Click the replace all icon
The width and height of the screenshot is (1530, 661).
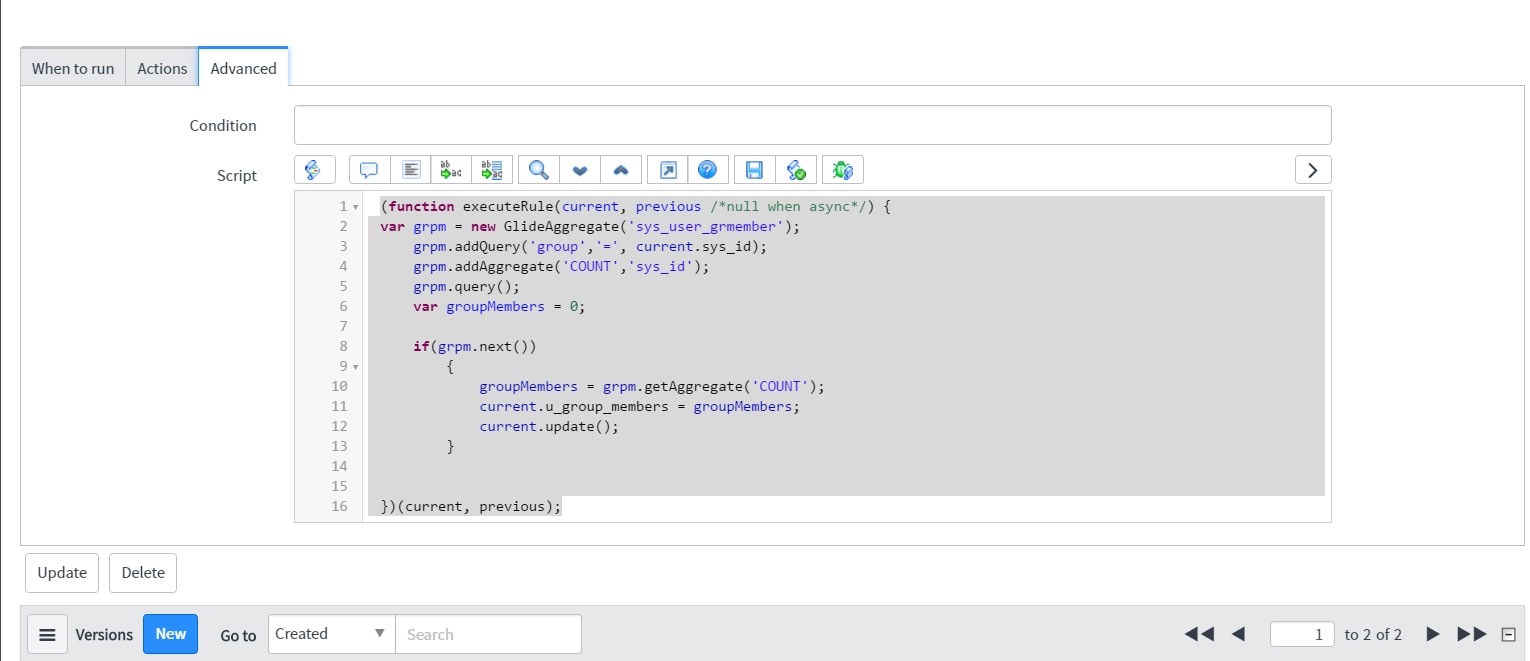tap(492, 170)
